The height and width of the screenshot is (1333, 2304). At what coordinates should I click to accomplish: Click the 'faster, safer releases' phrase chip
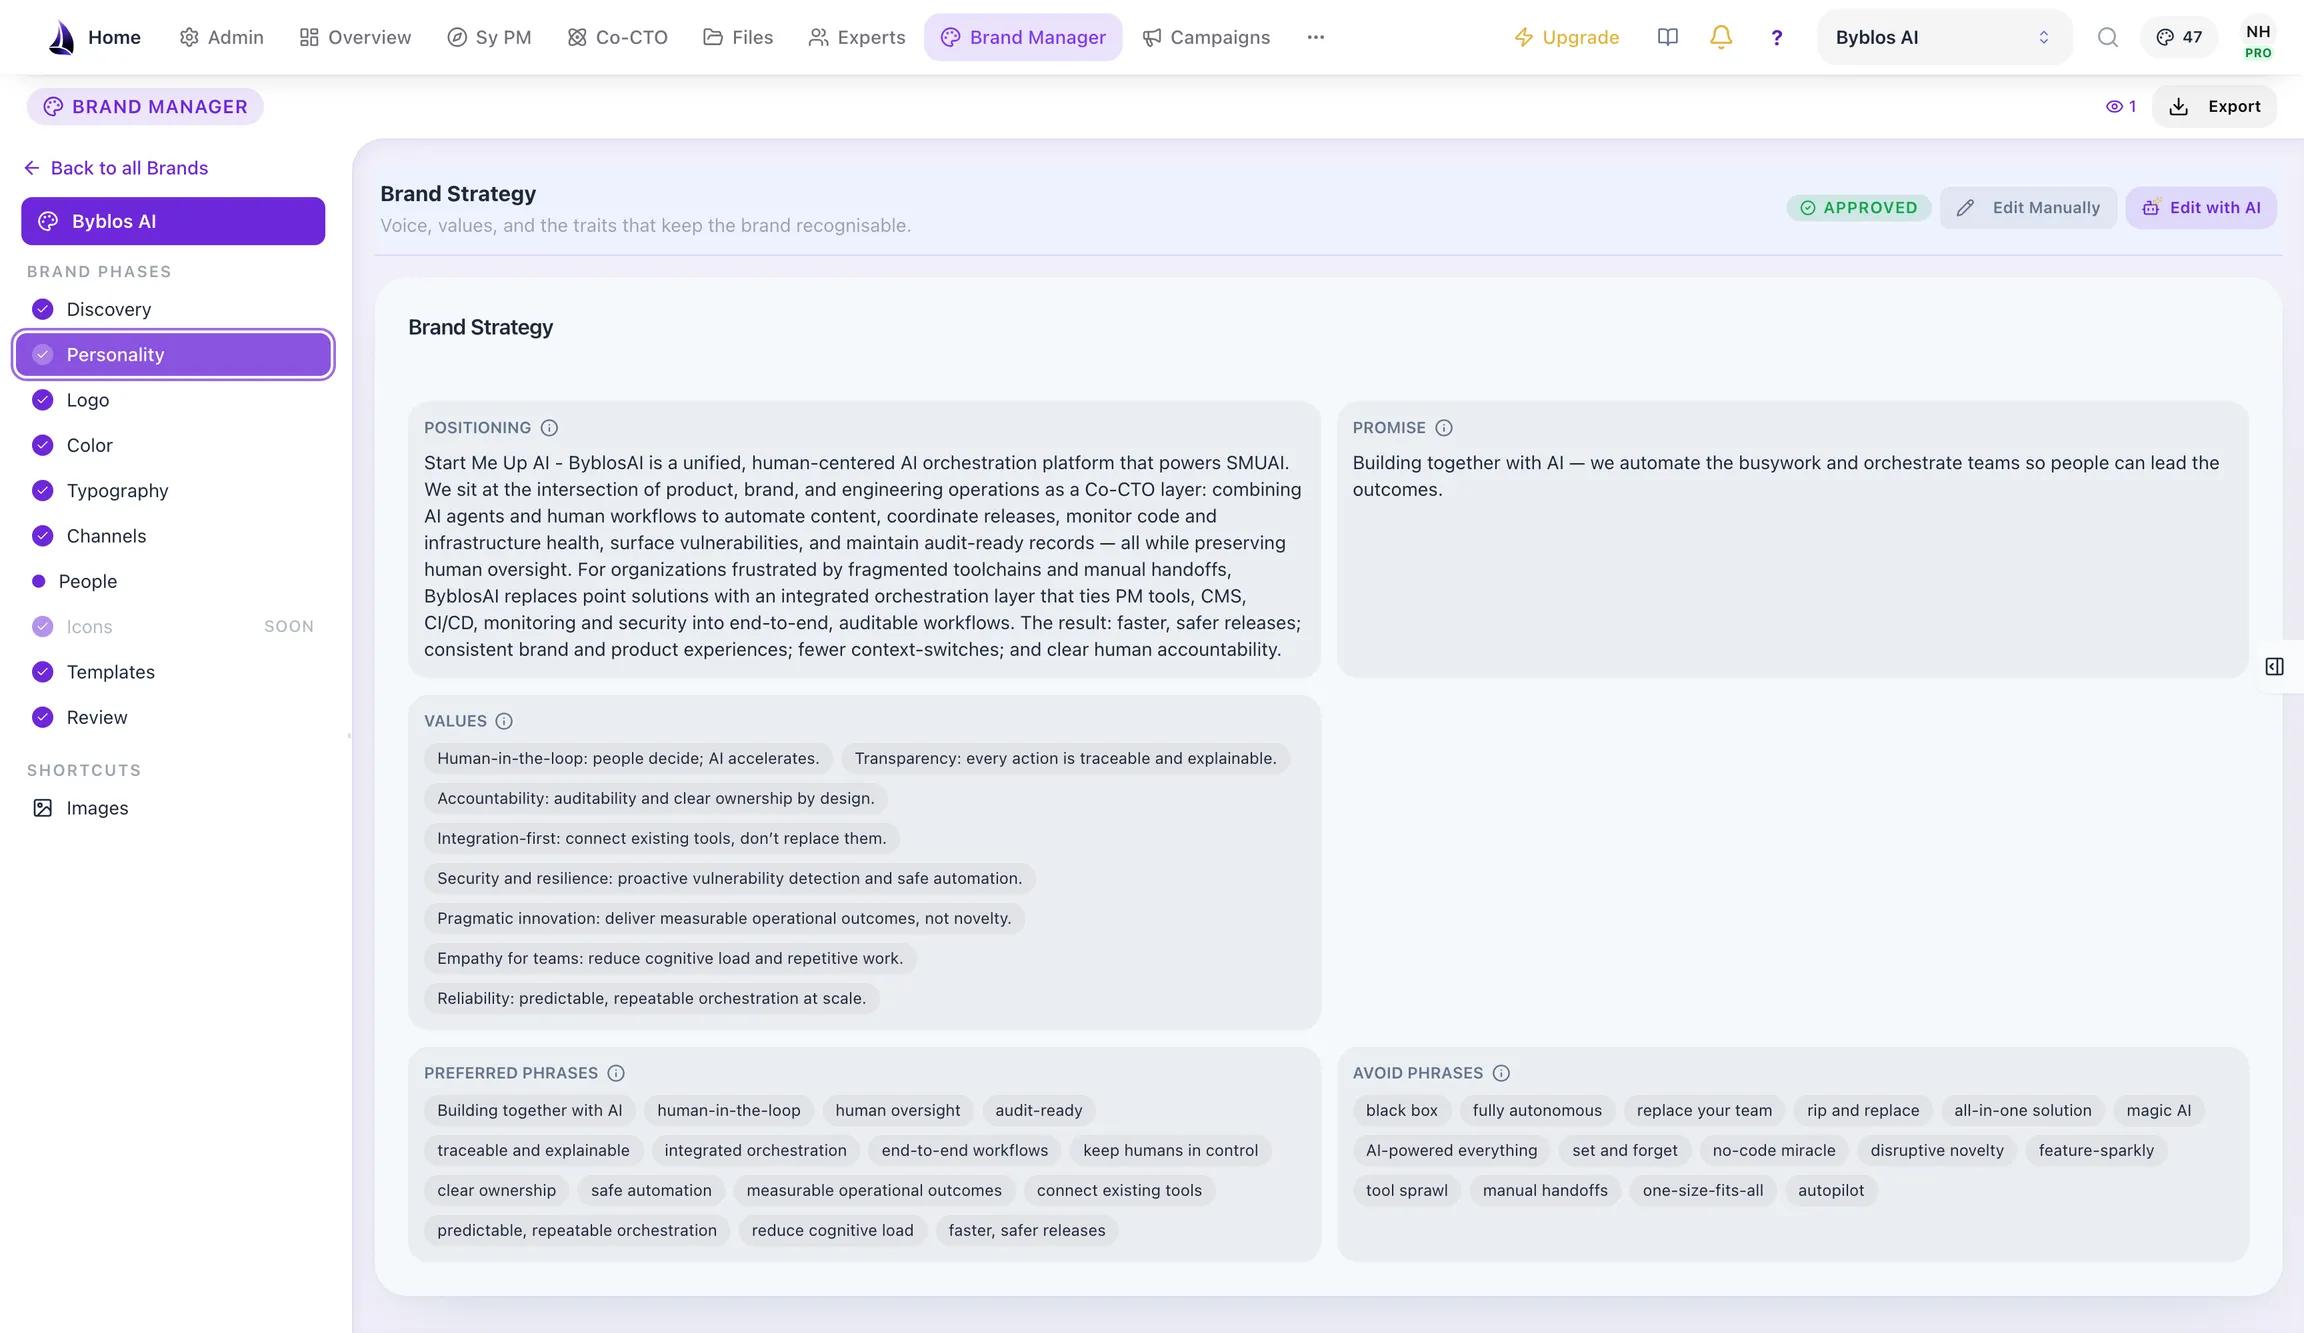(x=1027, y=1230)
